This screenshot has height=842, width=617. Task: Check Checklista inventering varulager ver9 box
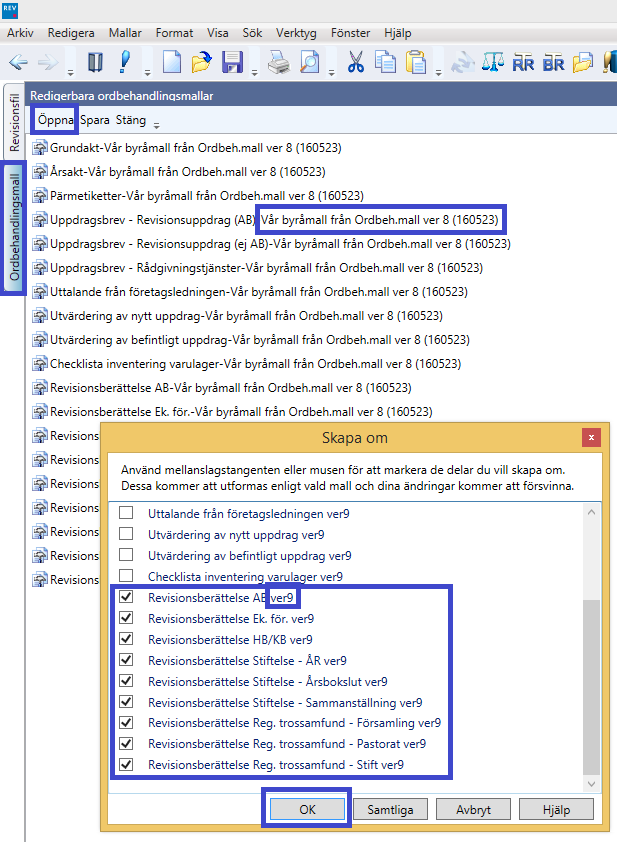126,576
